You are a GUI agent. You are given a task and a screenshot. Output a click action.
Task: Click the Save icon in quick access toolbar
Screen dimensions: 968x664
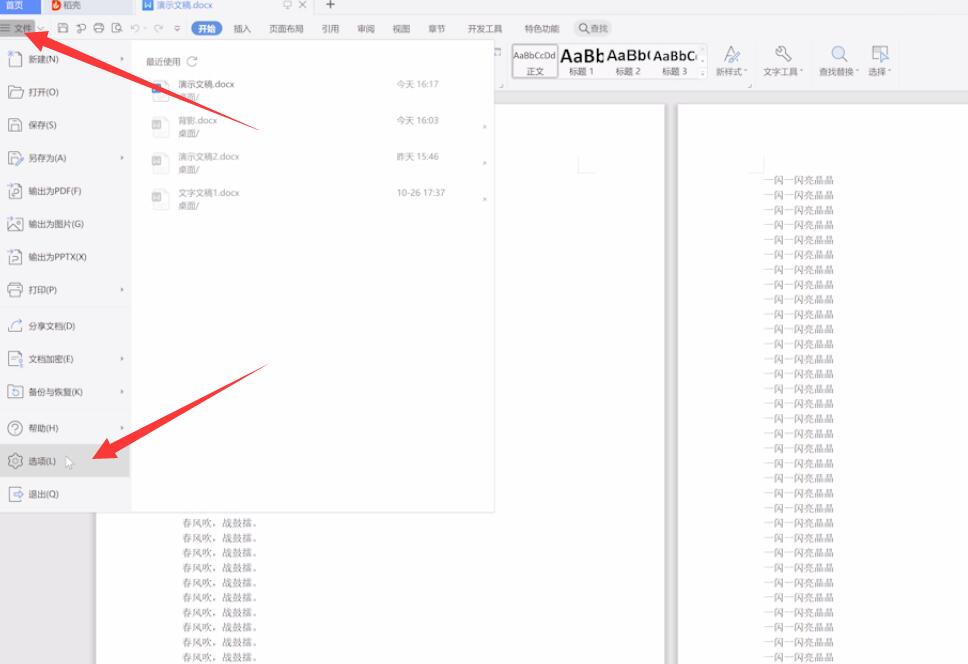coord(63,28)
